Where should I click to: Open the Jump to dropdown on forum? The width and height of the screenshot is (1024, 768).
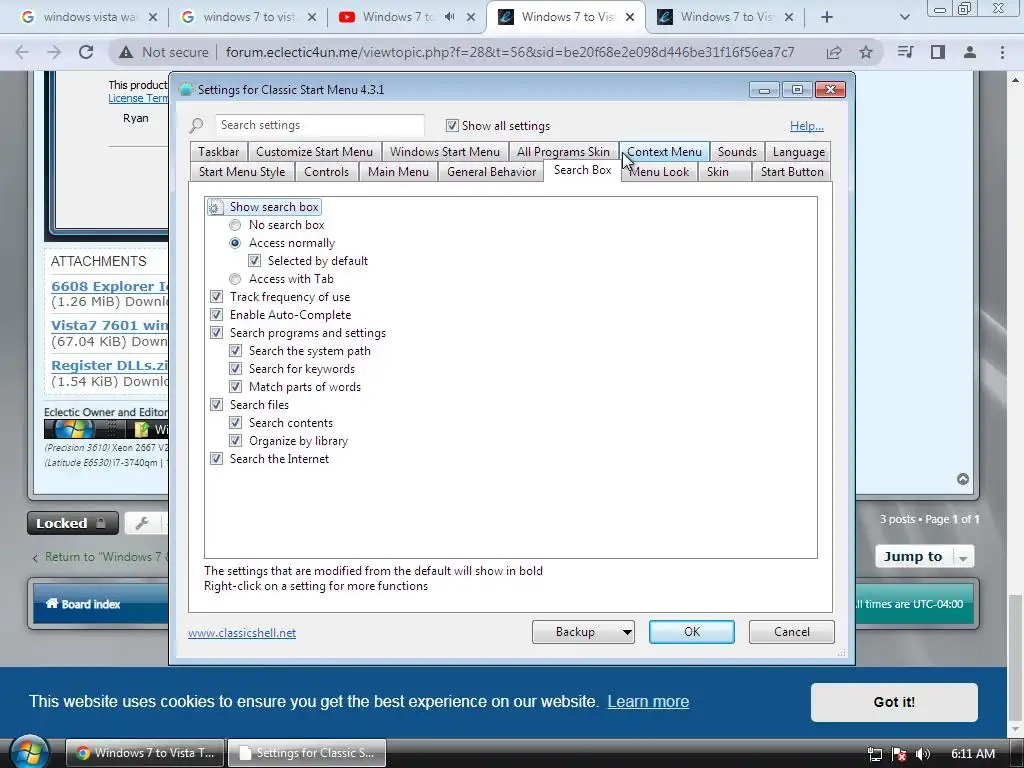[x=924, y=556]
